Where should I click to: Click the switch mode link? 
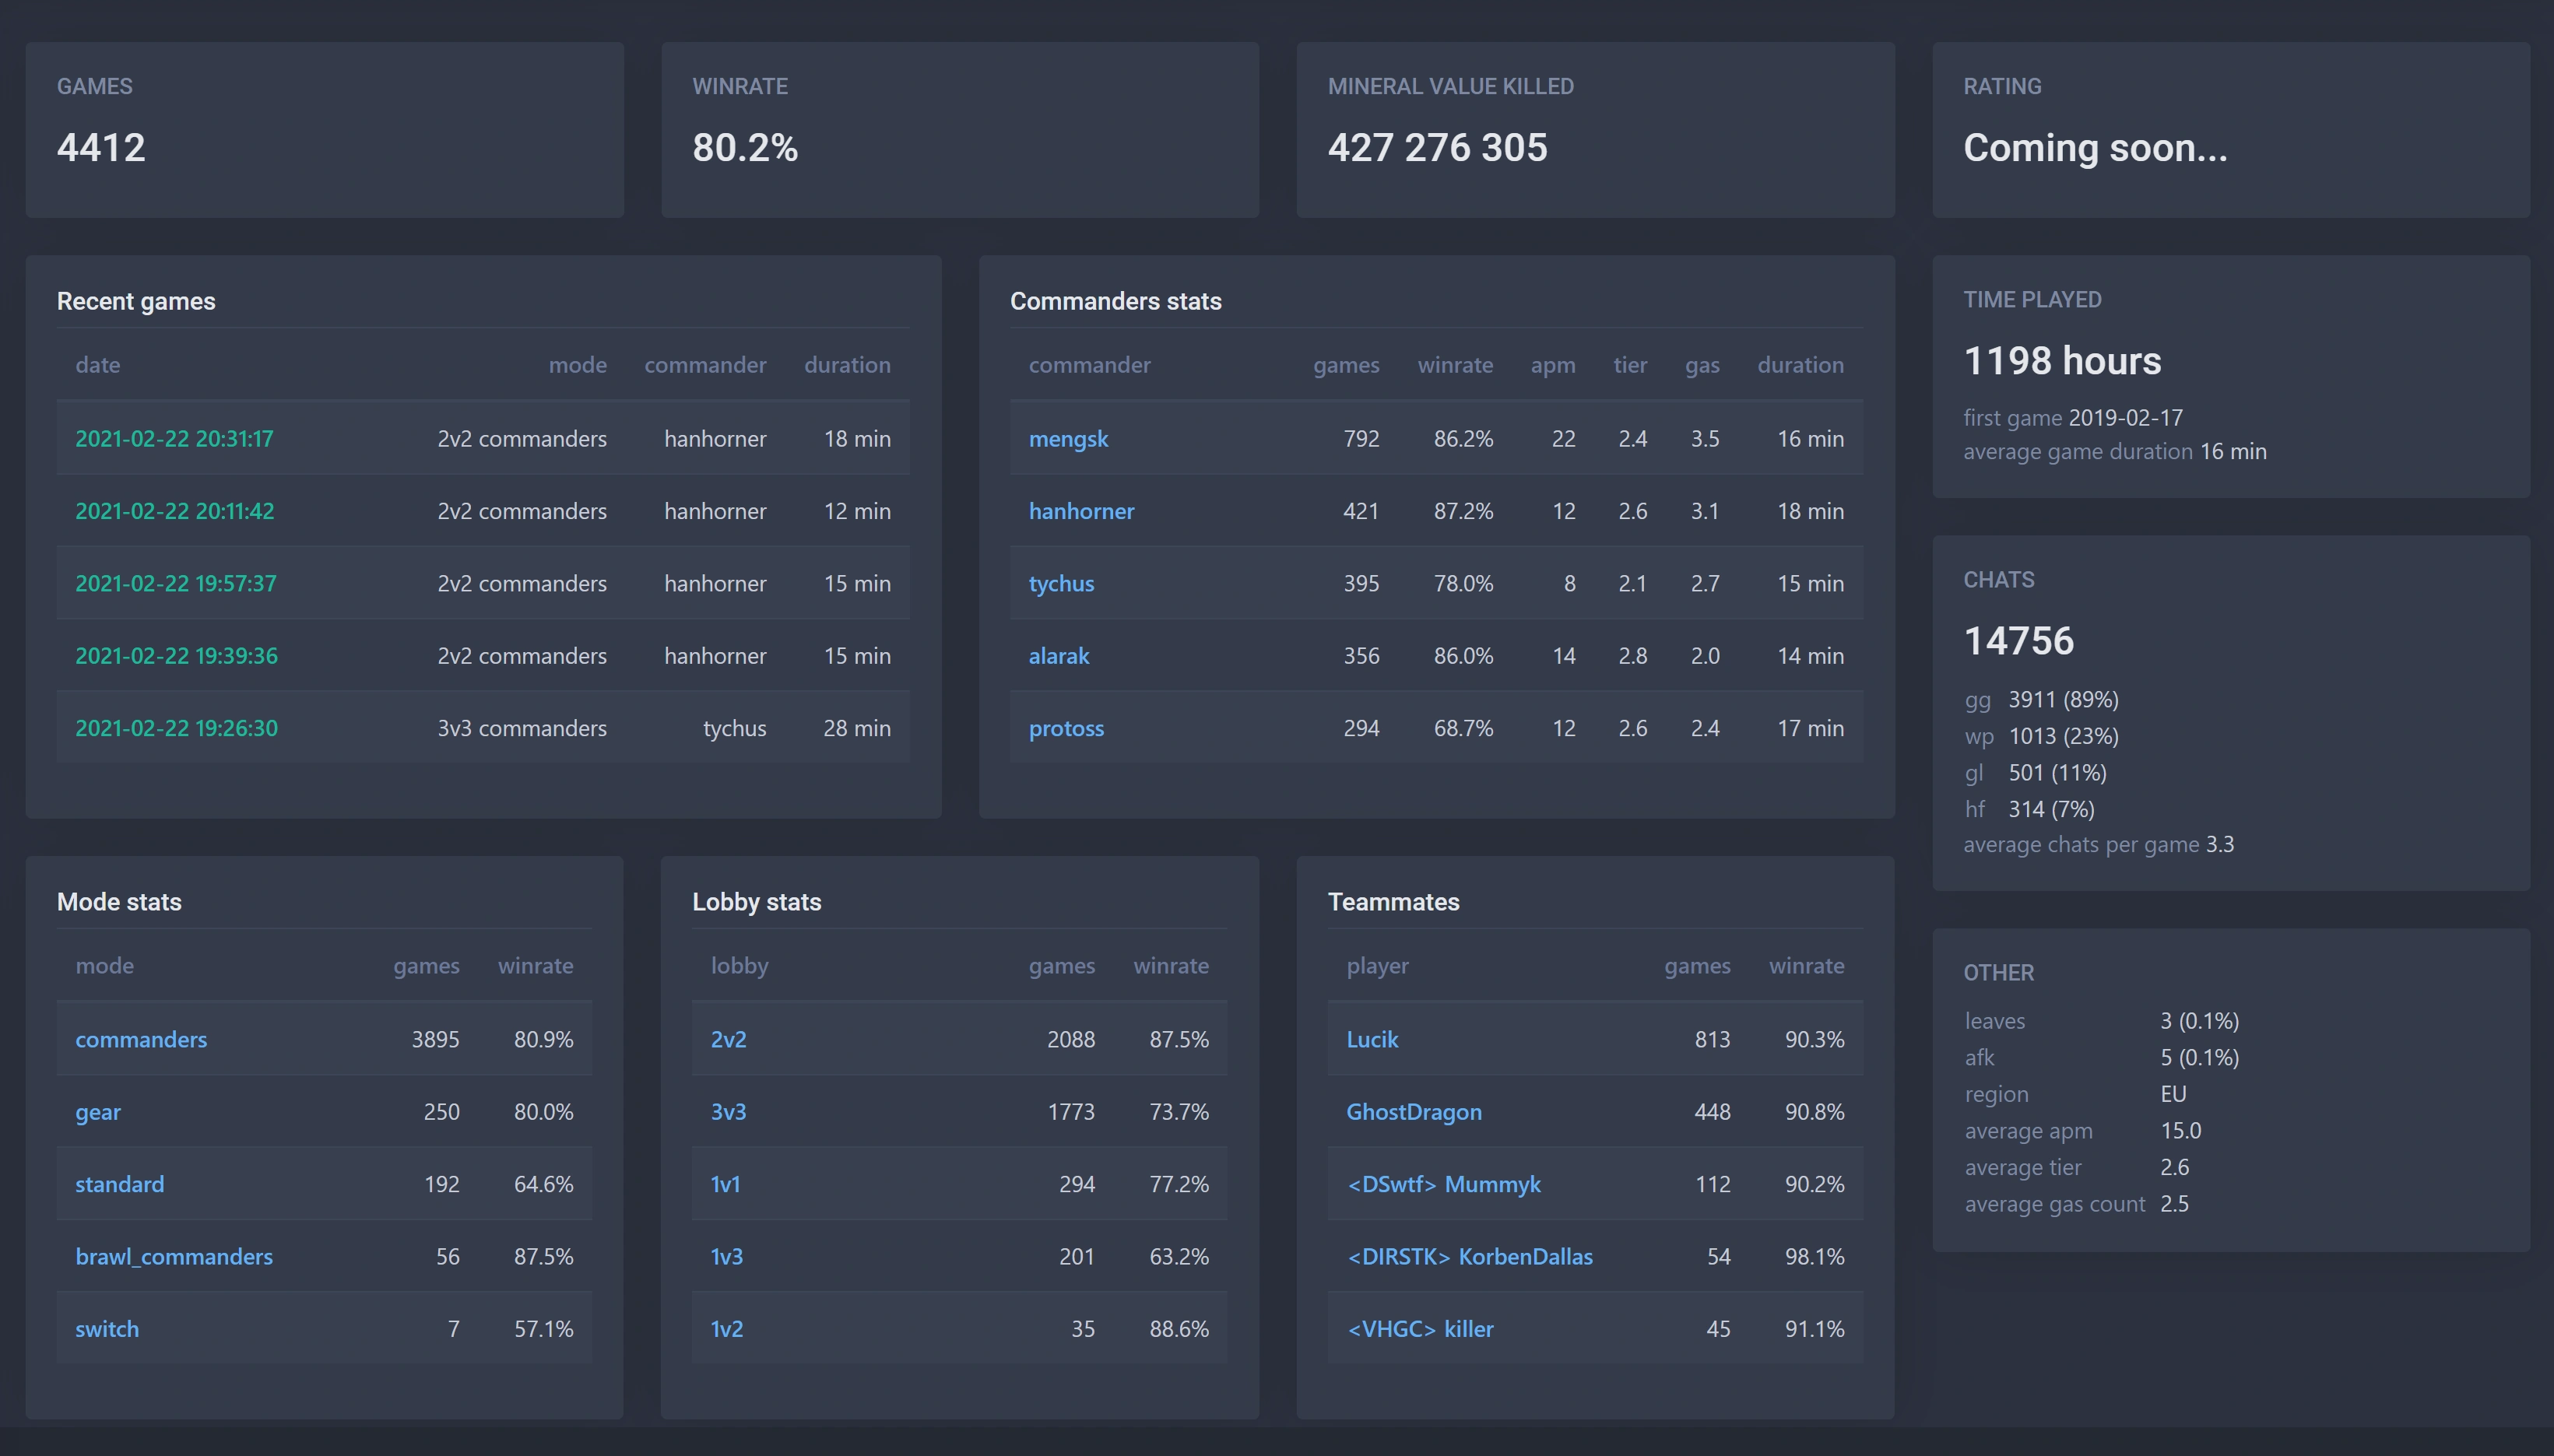coord(107,1330)
